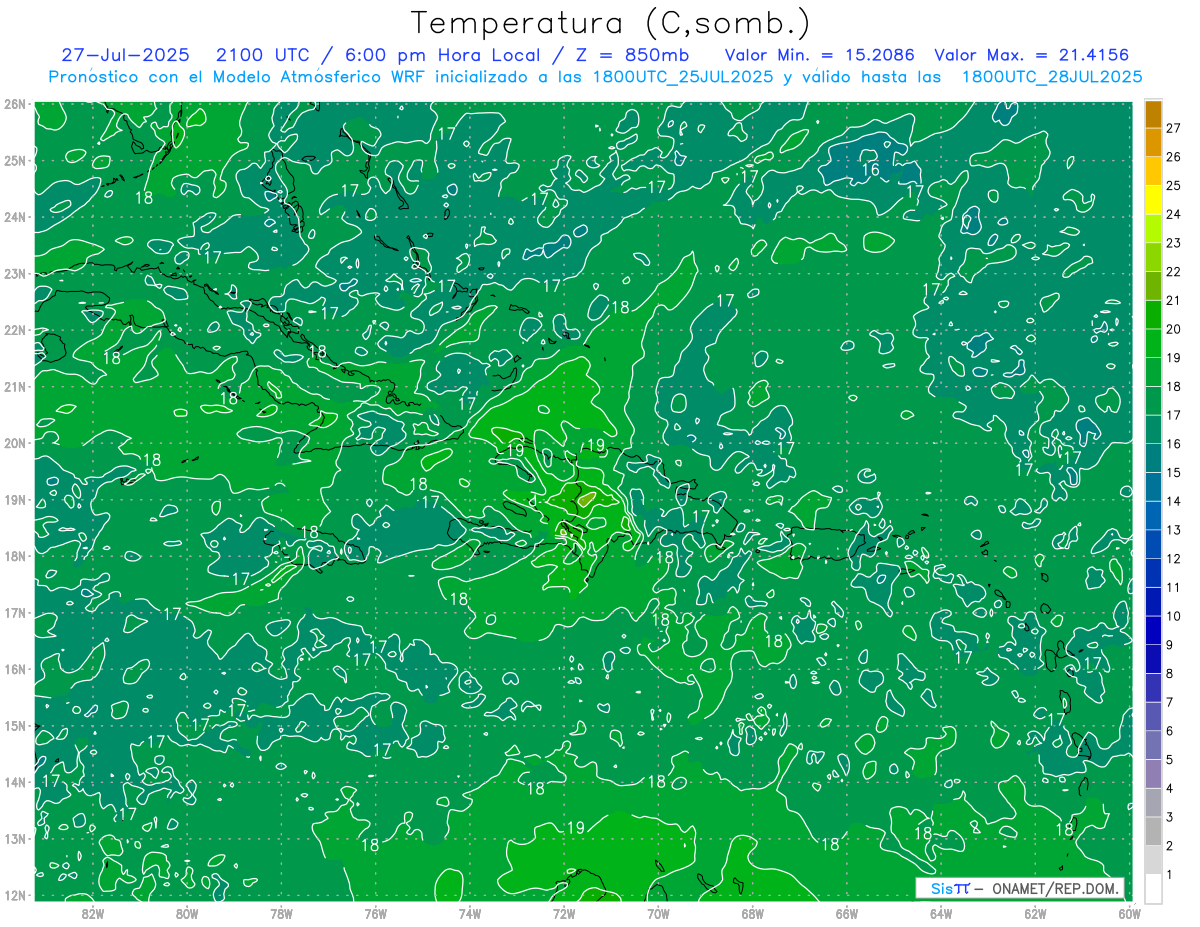1200x927 pixels.
Task: Click the '68W' longitude axis label
Action: pyautogui.click(x=752, y=912)
